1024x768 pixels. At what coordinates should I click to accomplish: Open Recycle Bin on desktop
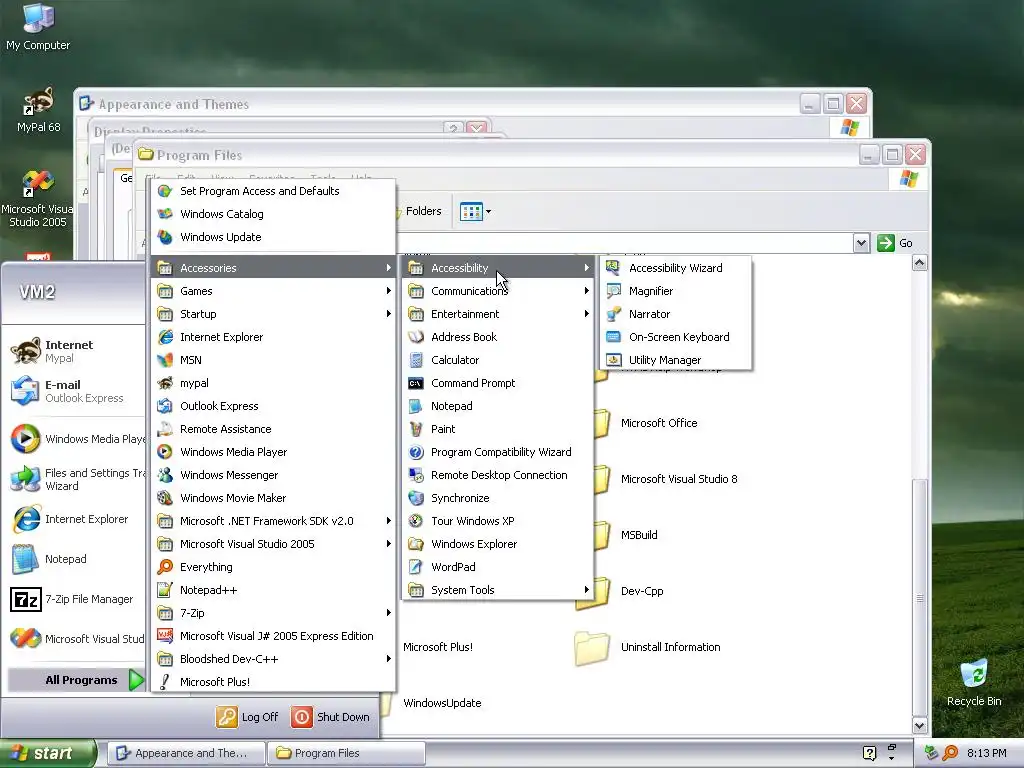[974, 682]
